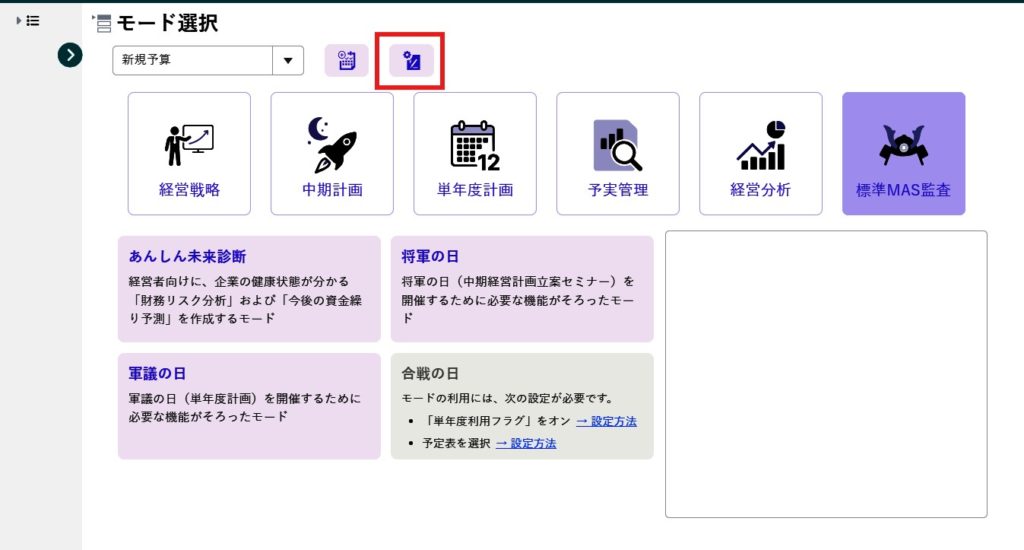Click the menu icon beside モード選択 title

[x=101, y=23]
